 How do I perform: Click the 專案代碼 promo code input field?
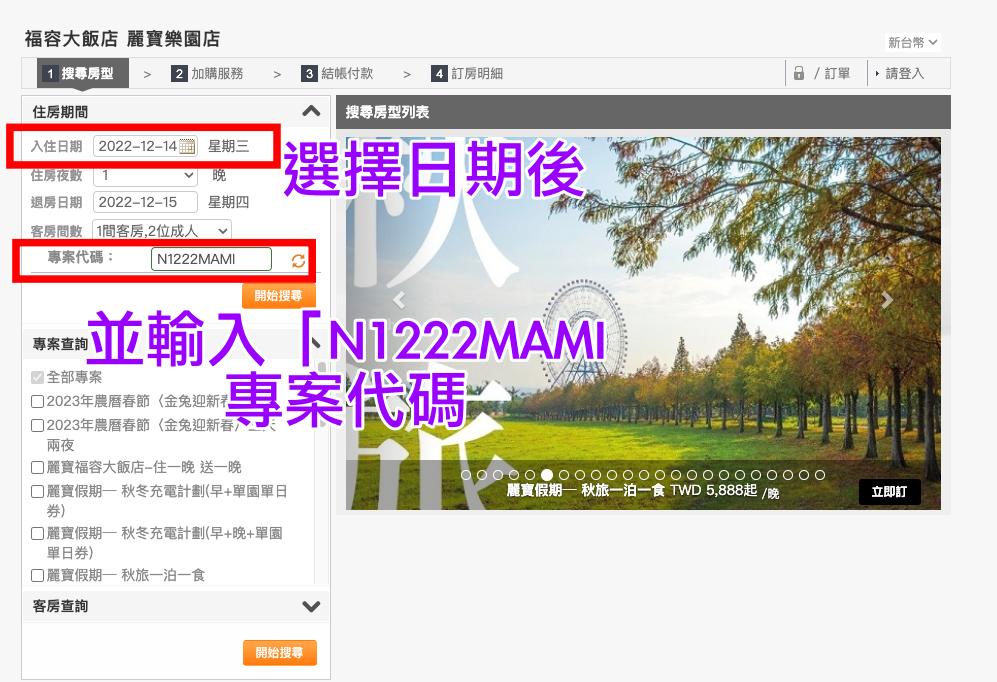[x=211, y=260]
